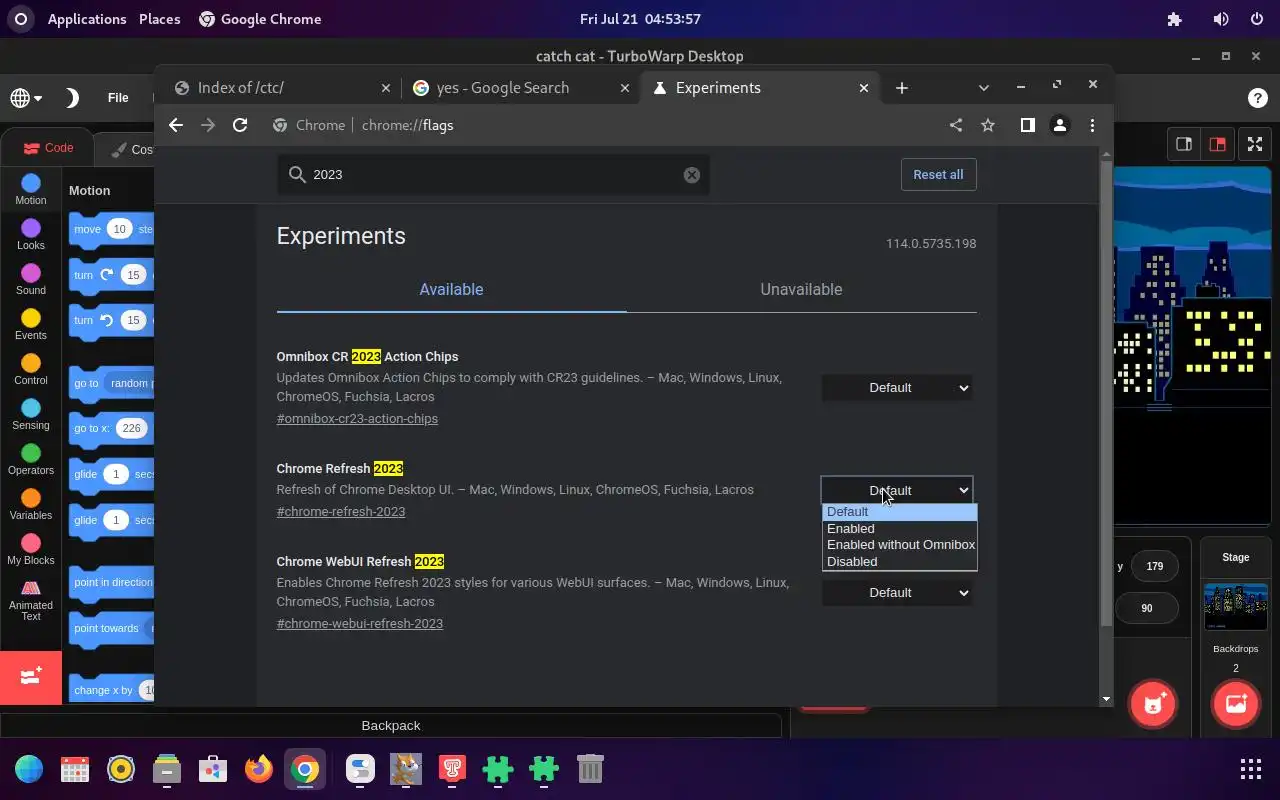The height and width of the screenshot is (800, 1280).
Task: Click TurboWarp add extension button
Action: [31, 677]
